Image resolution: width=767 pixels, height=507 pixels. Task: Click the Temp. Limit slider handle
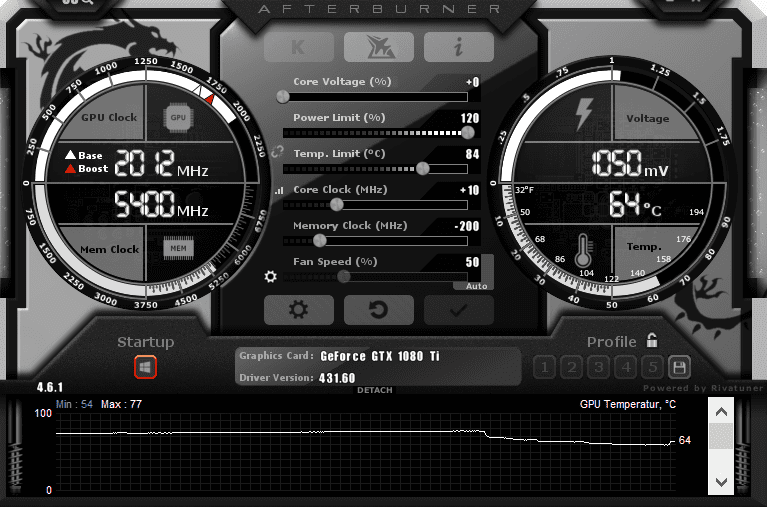423,169
